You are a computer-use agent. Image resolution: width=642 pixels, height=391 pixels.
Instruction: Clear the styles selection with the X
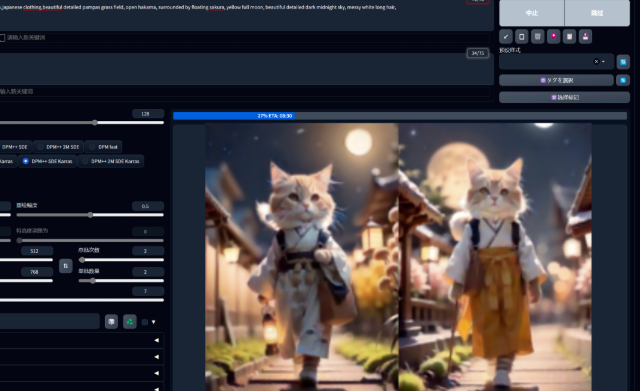pyautogui.click(x=596, y=62)
